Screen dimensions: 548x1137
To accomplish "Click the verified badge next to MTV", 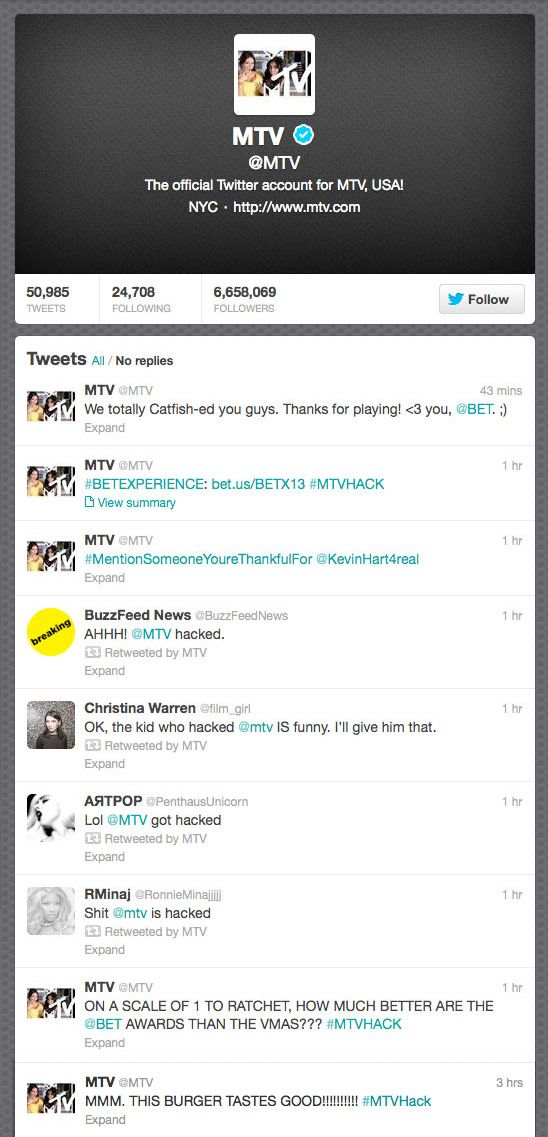I will coord(303,136).
